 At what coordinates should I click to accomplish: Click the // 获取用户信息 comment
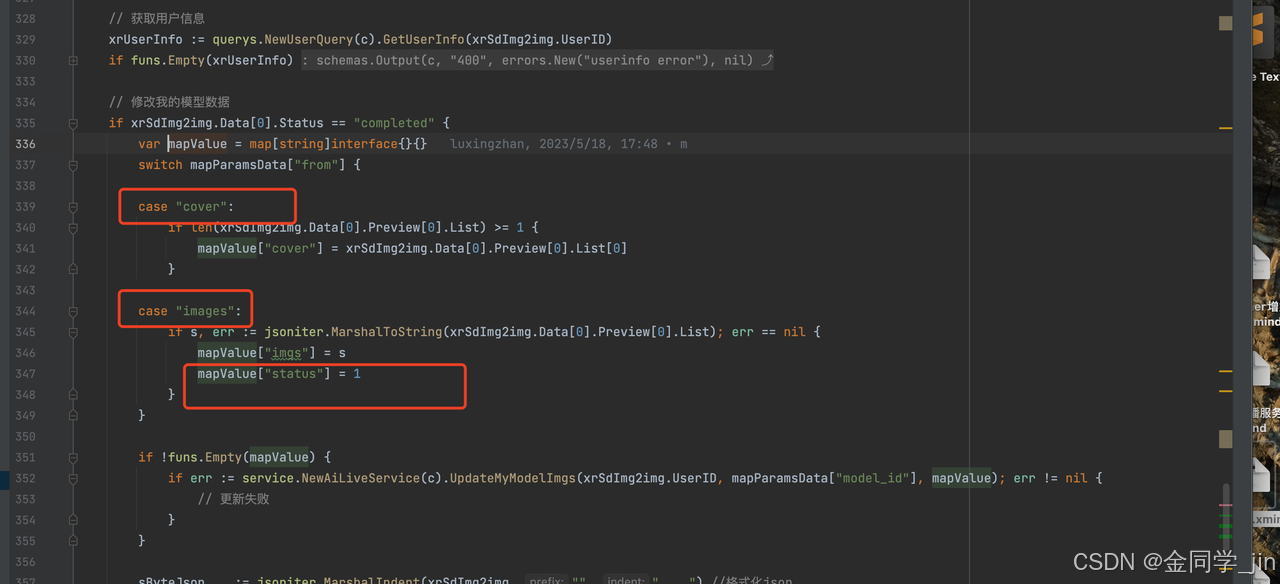pos(157,18)
